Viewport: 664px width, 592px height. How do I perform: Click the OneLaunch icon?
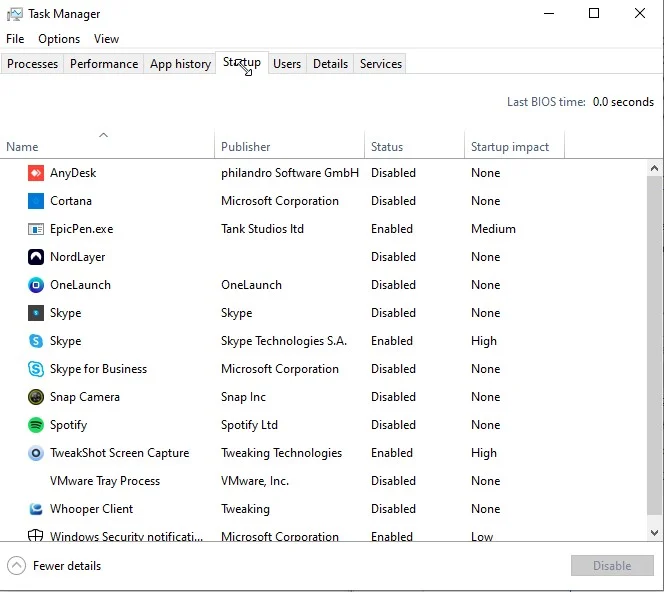[36, 285]
